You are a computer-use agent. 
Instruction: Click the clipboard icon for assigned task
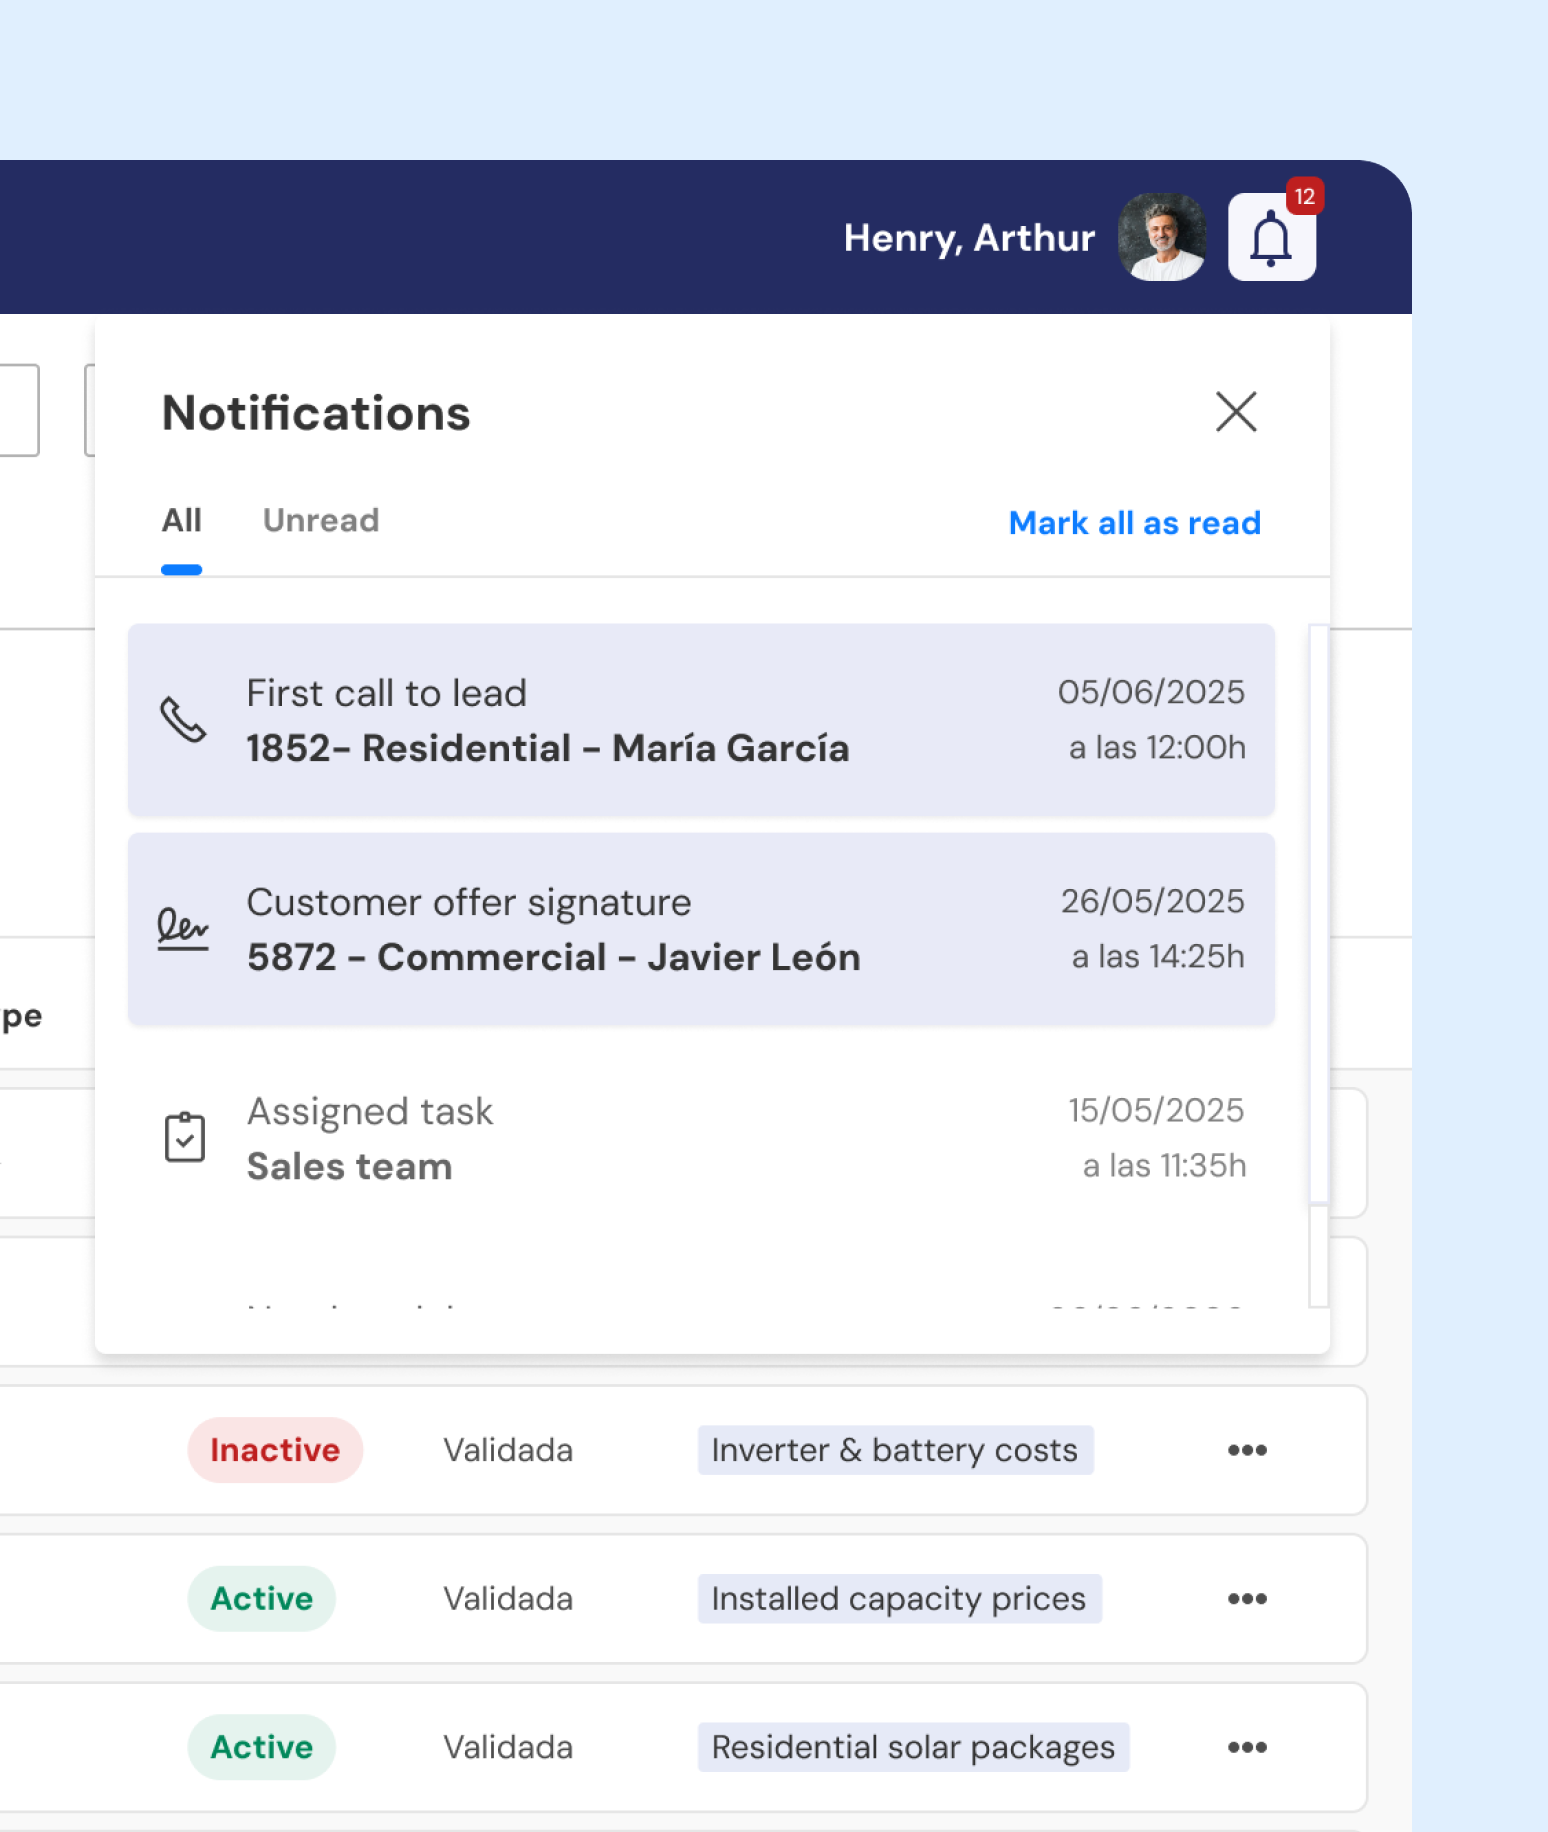pos(185,1137)
